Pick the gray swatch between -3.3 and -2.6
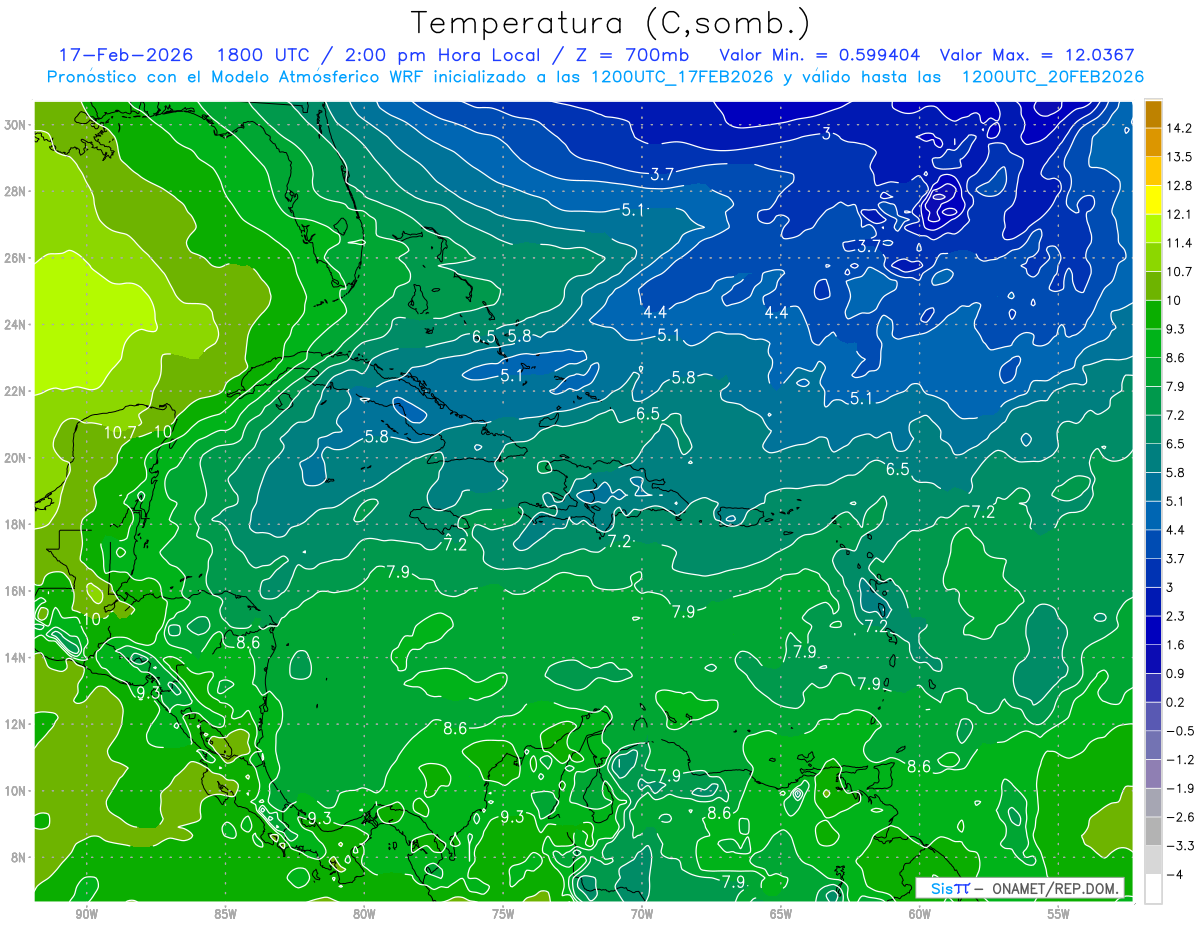The image size is (1200, 927). pos(1153,831)
